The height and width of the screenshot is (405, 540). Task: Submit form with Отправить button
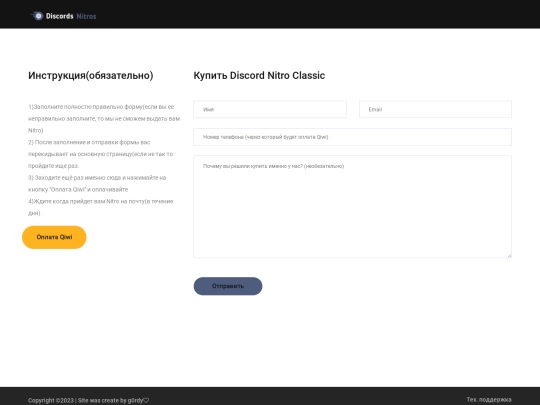pyautogui.click(x=228, y=286)
